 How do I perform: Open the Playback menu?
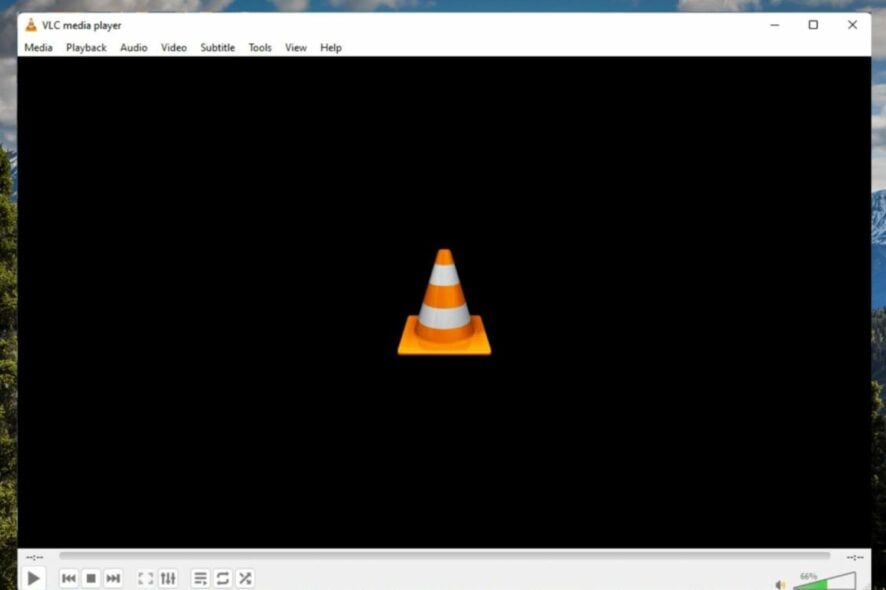pyautogui.click(x=86, y=47)
